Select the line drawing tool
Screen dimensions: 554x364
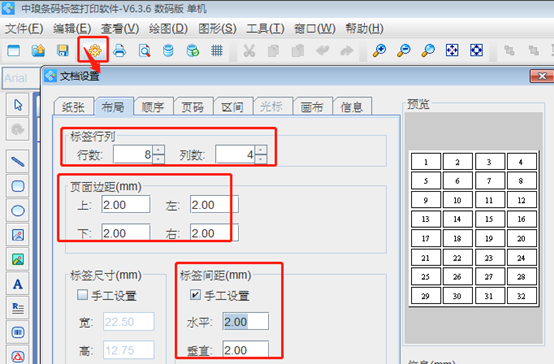coord(18,162)
